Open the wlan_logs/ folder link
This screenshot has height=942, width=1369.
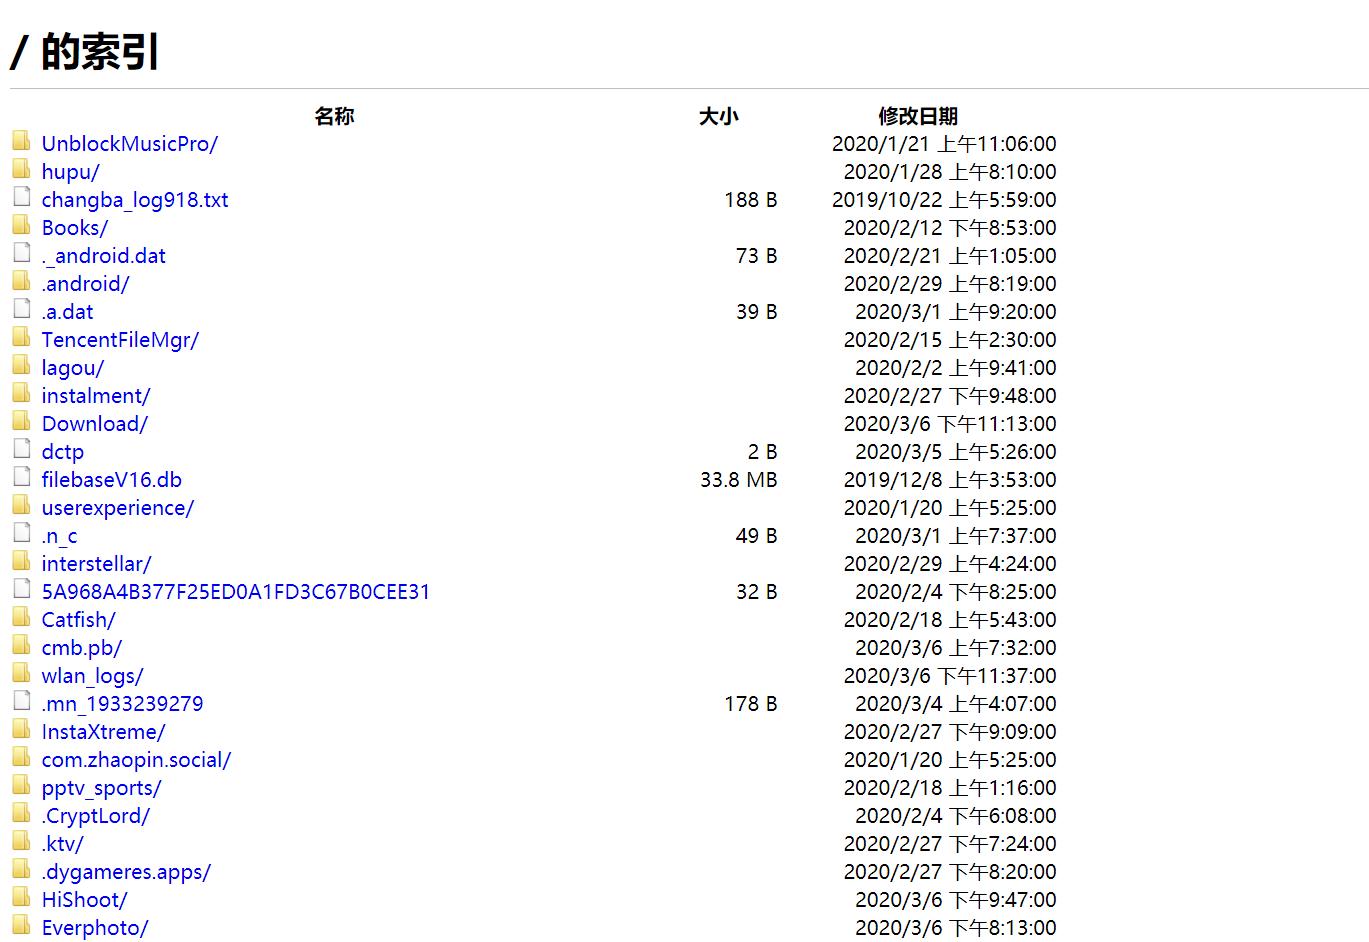point(93,676)
